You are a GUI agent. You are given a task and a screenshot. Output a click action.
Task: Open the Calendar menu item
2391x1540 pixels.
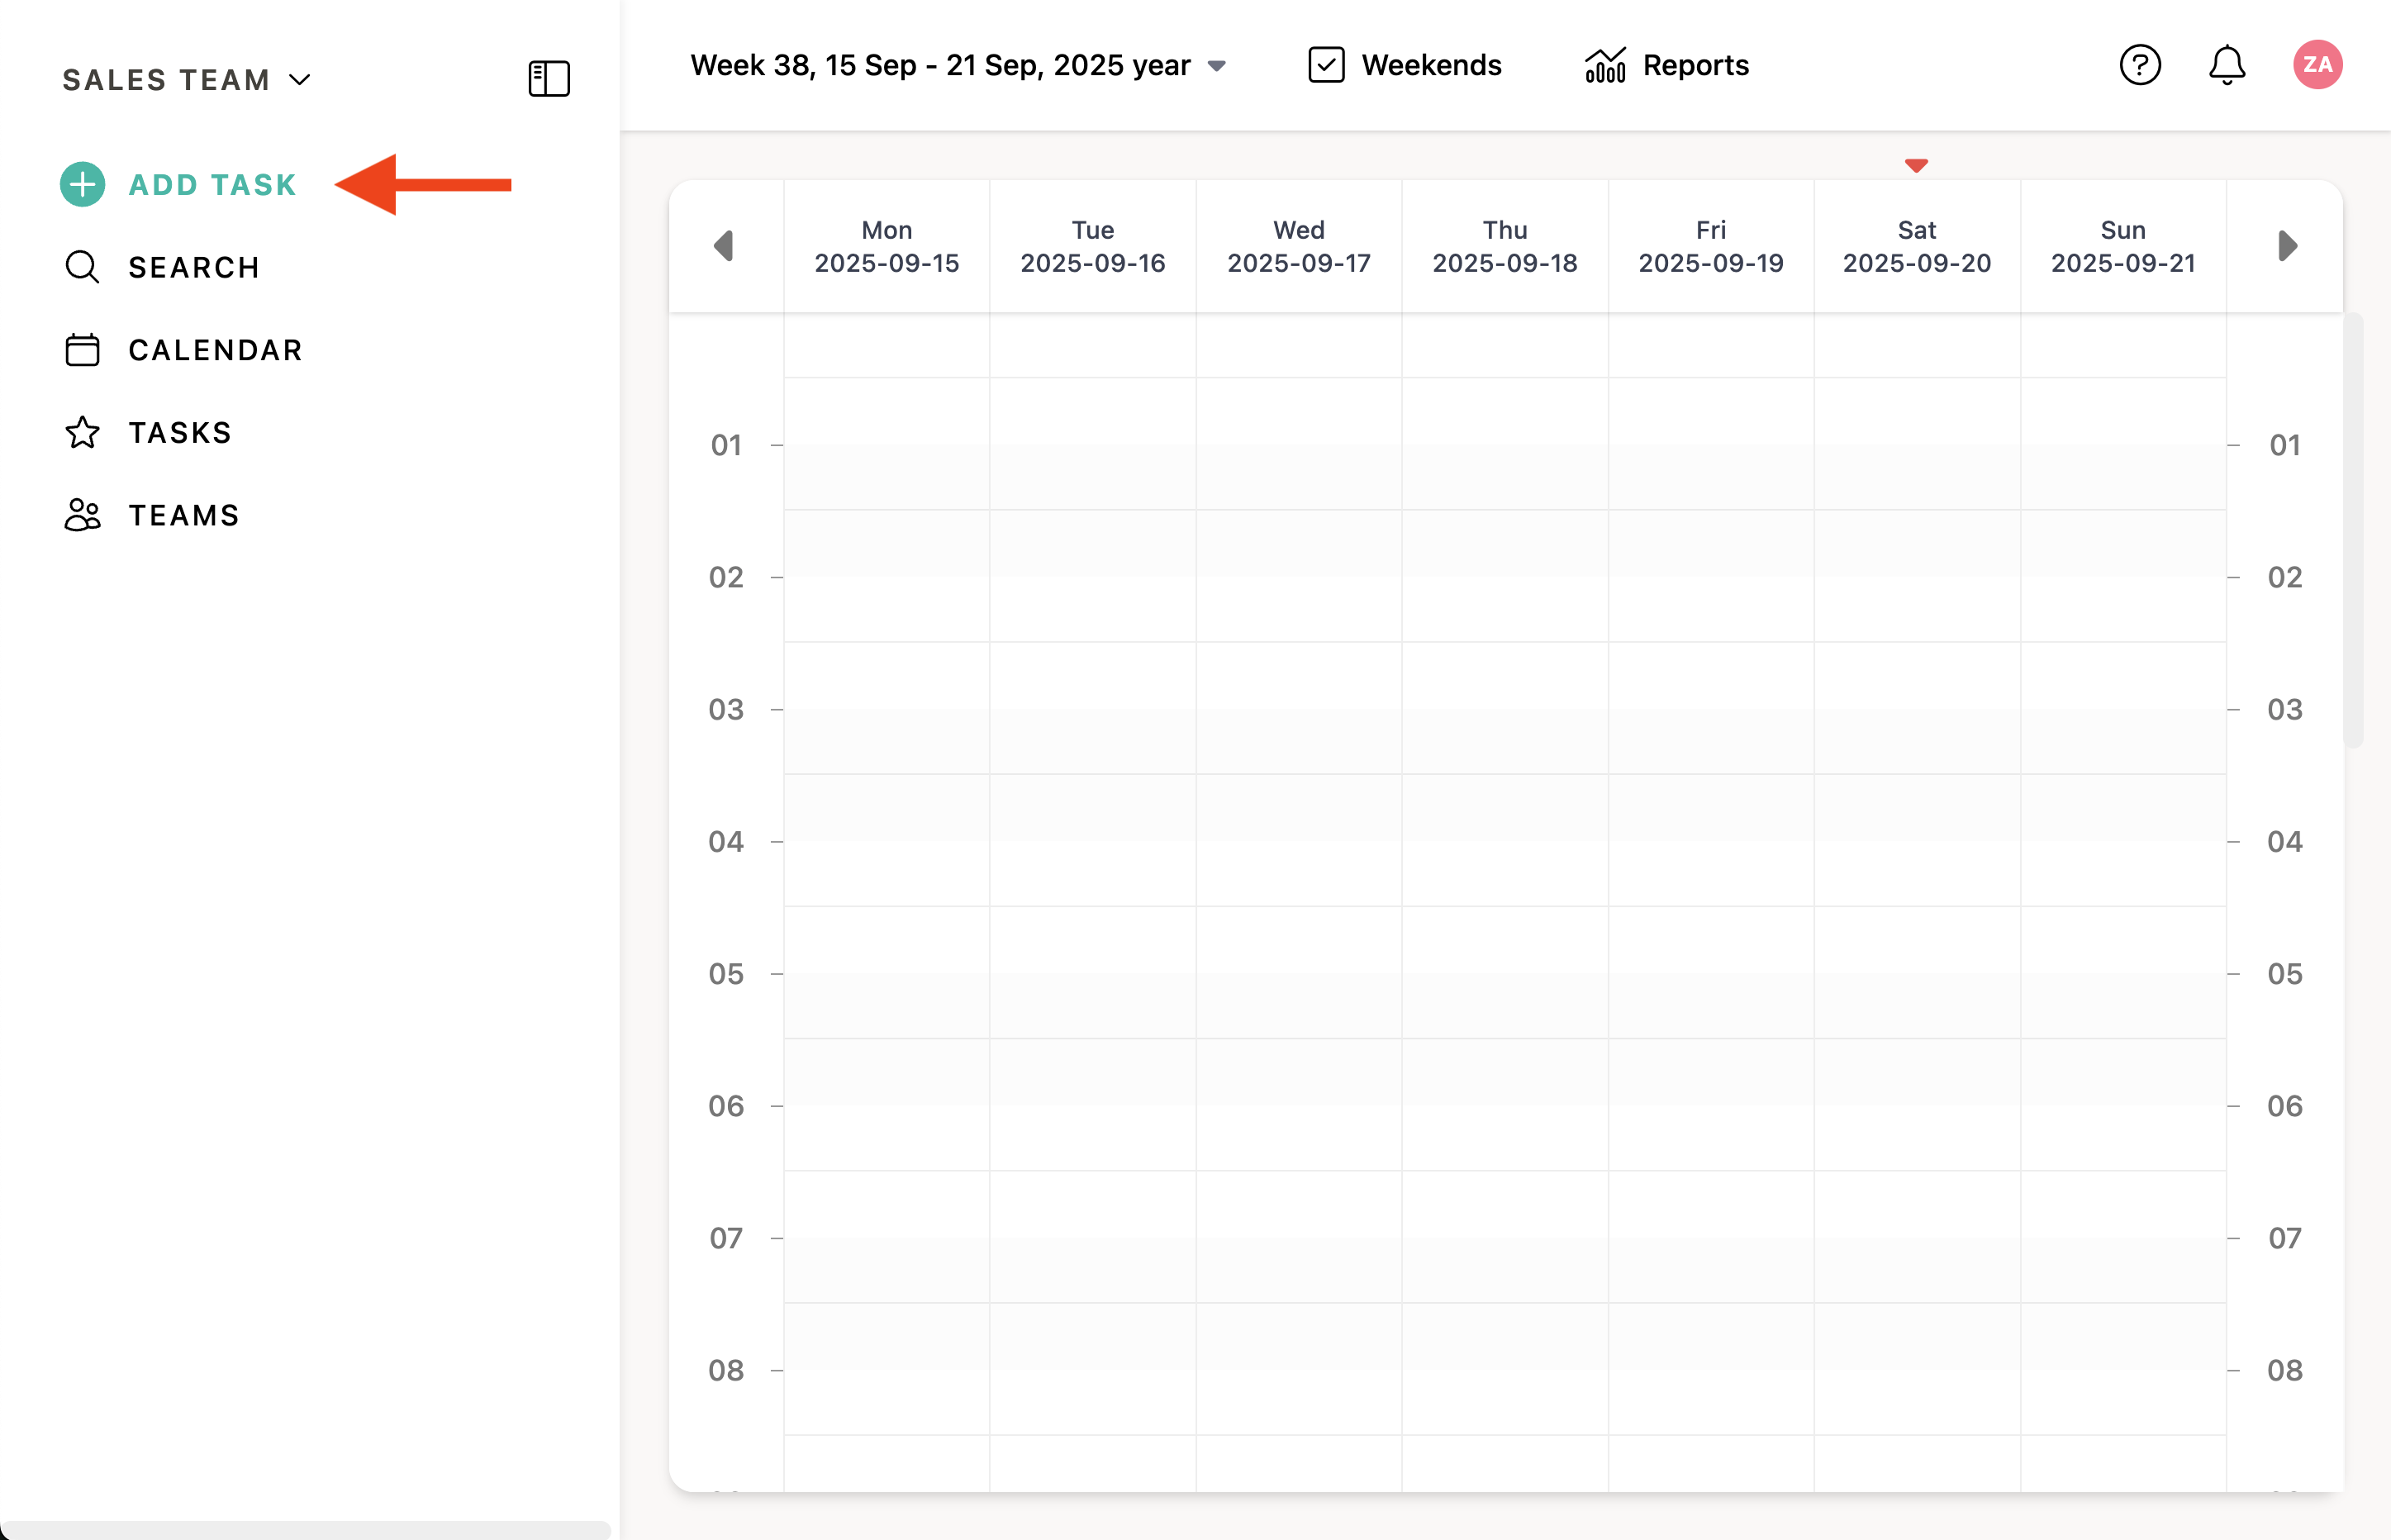point(215,350)
